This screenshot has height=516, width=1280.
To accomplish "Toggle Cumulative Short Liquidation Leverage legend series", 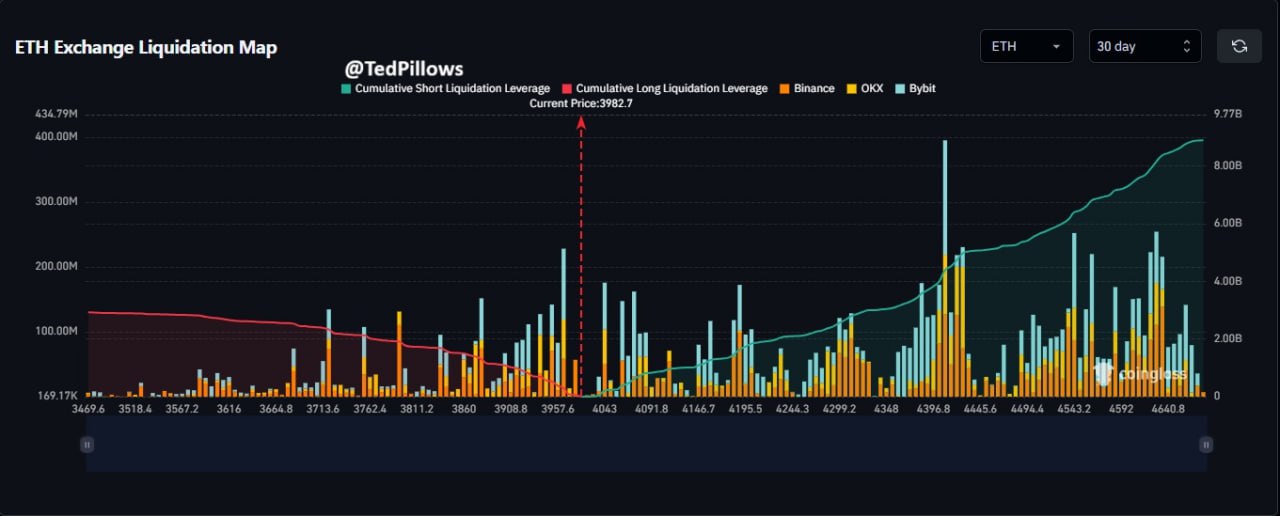I will tap(445, 89).
